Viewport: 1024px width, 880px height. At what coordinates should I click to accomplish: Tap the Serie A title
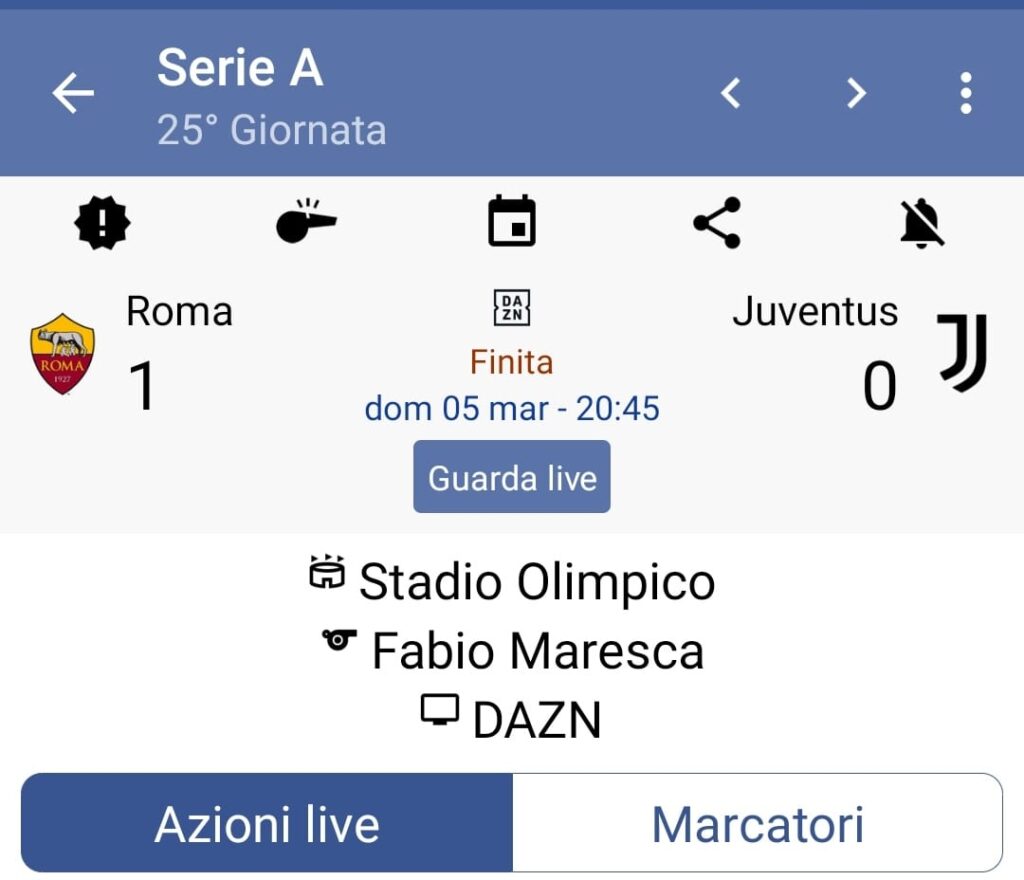pyautogui.click(x=240, y=68)
